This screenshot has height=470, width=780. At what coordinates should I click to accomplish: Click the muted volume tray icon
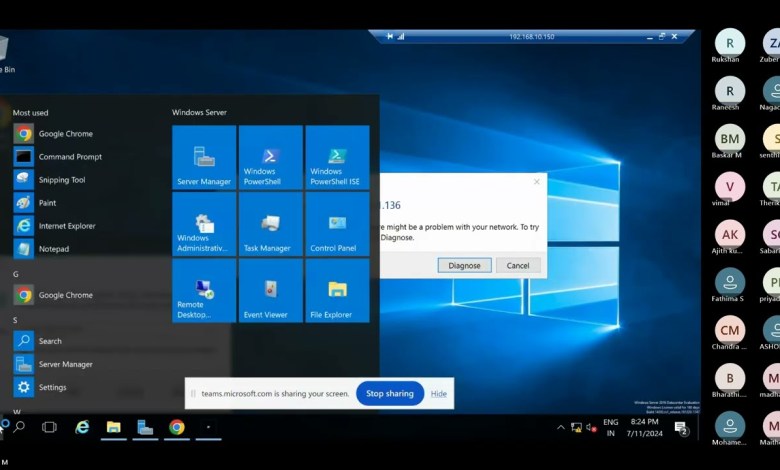pos(591,427)
